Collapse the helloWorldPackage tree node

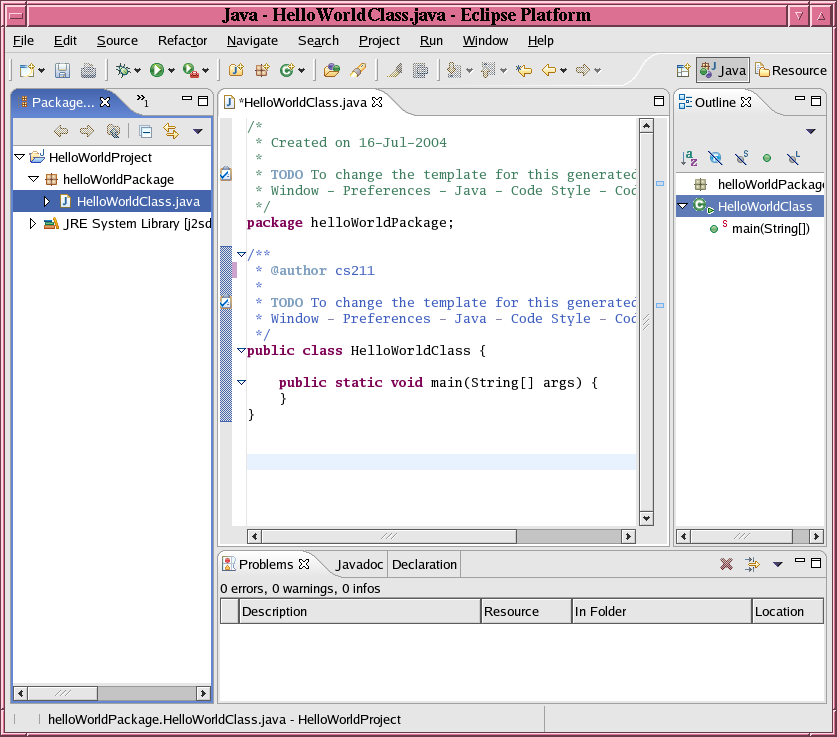(33, 179)
